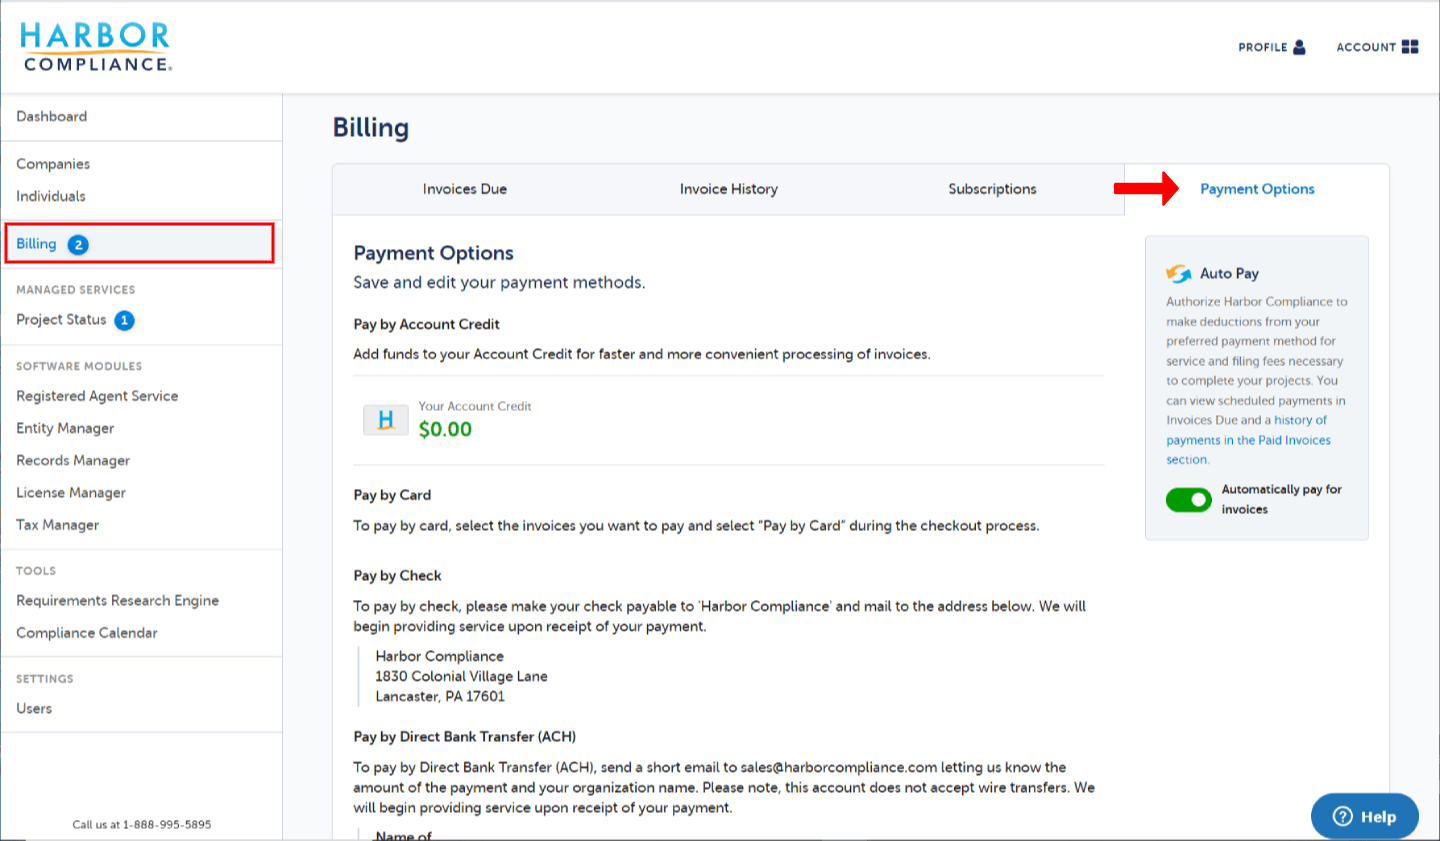Viewport: 1440px width, 841px height.
Task: Toggle automatically pay for invoices switch
Action: pyautogui.click(x=1188, y=500)
